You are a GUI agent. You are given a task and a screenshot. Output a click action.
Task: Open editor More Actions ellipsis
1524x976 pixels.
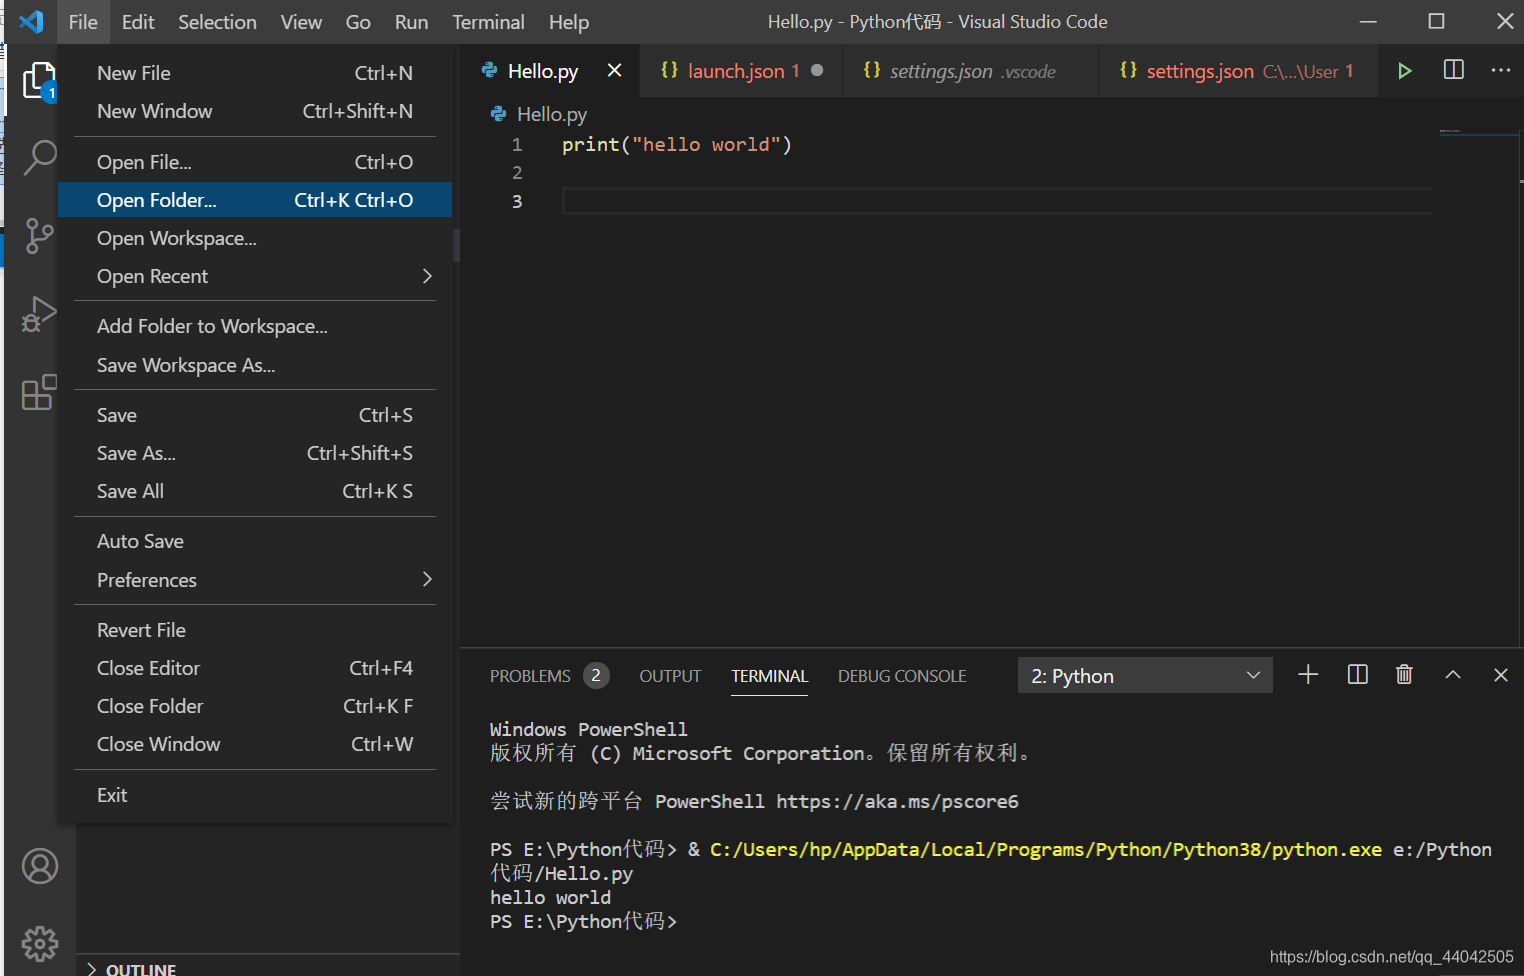(x=1501, y=70)
